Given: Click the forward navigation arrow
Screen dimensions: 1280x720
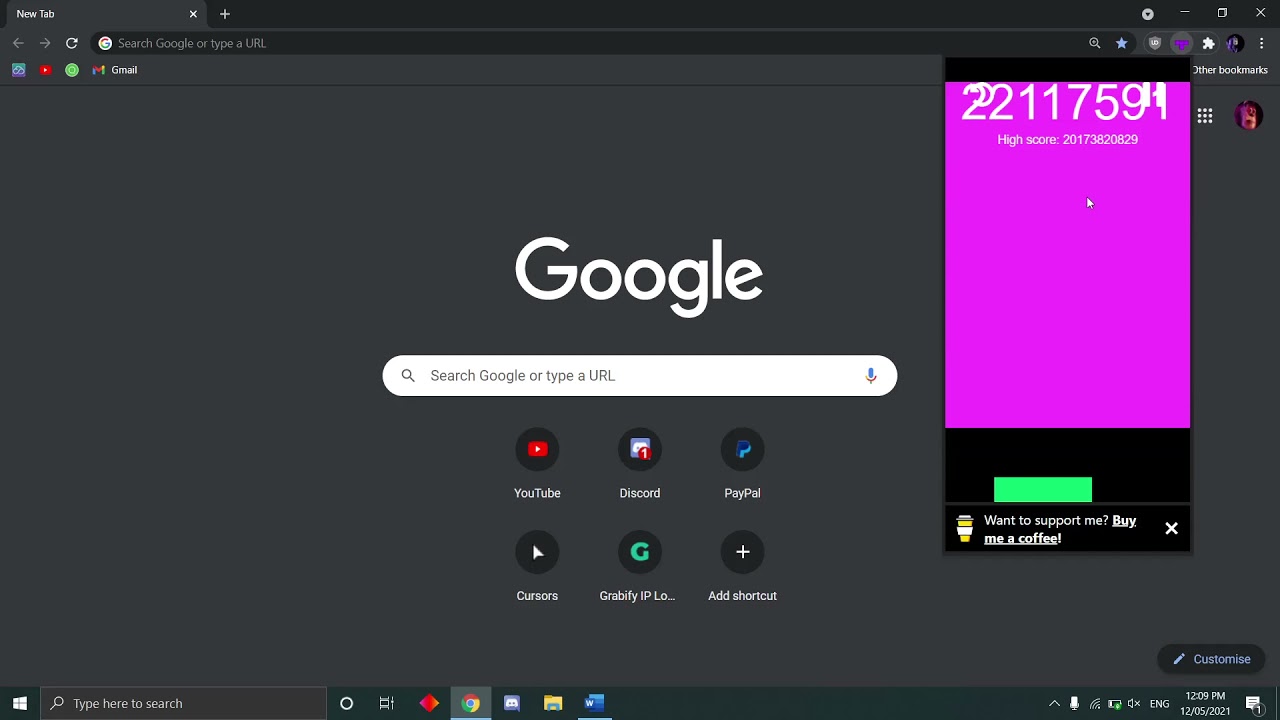Looking at the screenshot, I should click(x=45, y=43).
